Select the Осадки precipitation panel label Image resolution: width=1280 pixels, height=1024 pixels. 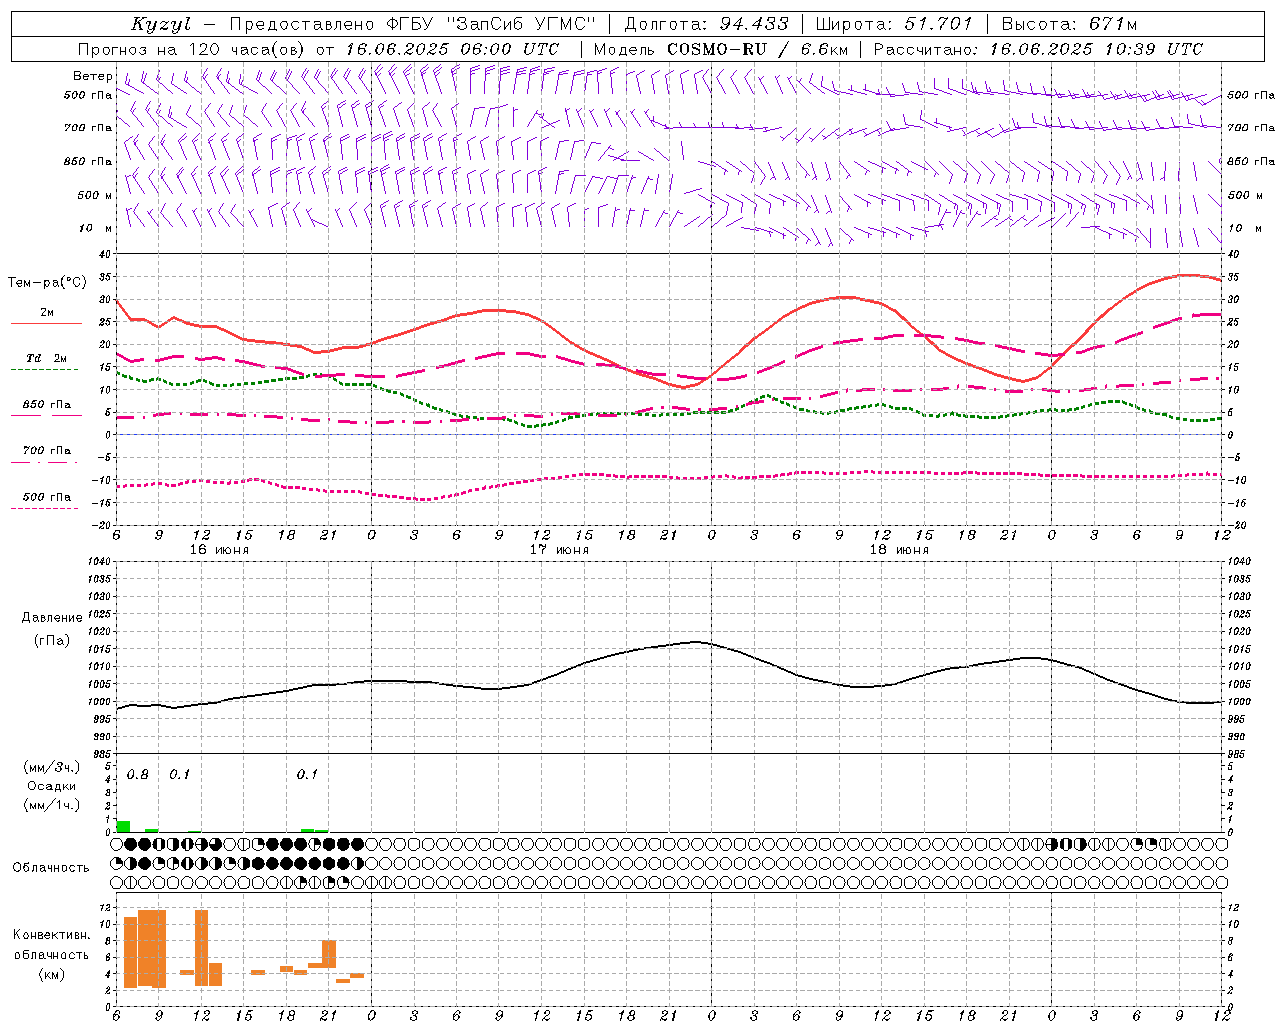(52, 786)
